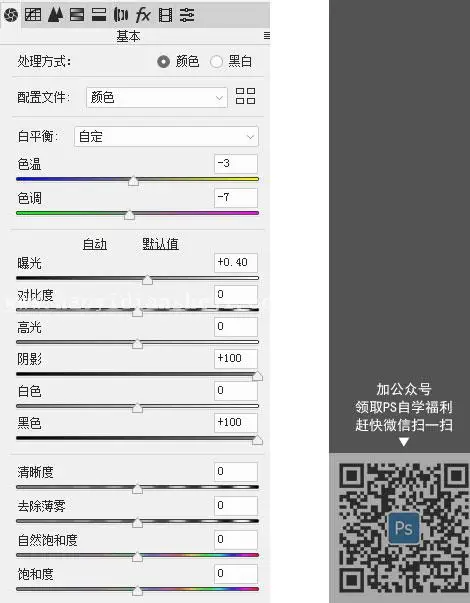Switch to Lens Corrections tab
The image size is (470, 603).
[121, 15]
